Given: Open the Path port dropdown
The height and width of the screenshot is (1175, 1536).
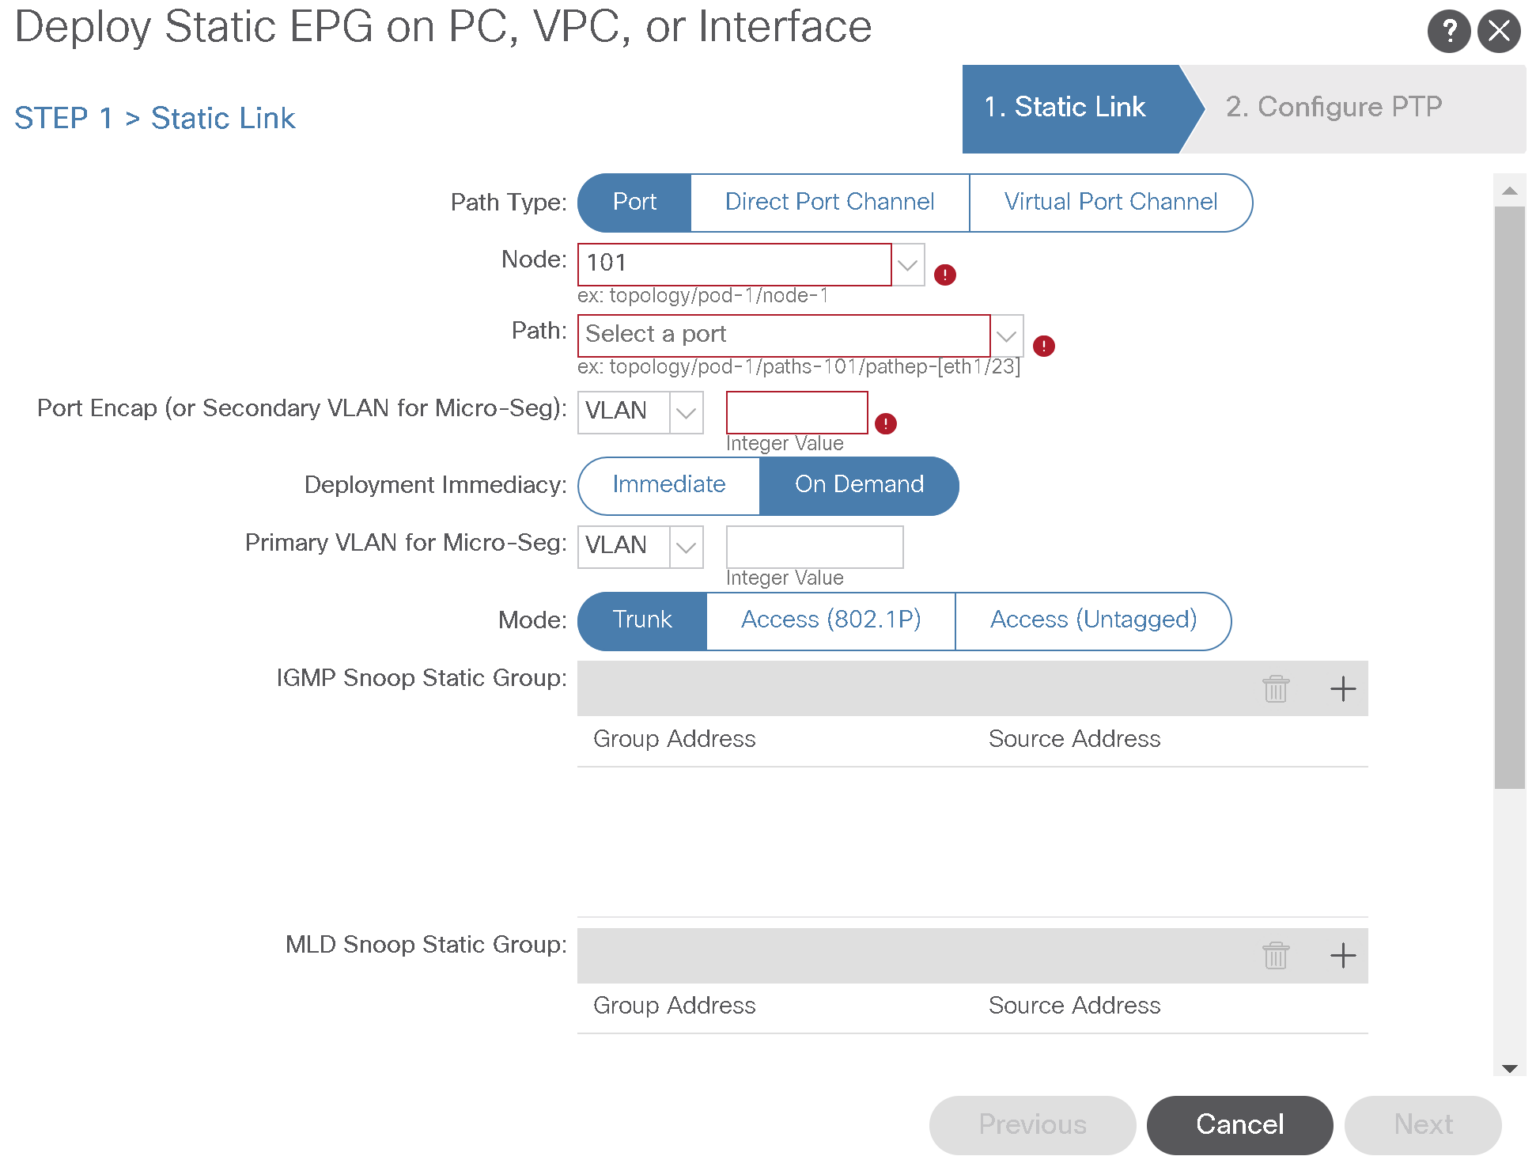Looking at the screenshot, I should [1007, 336].
